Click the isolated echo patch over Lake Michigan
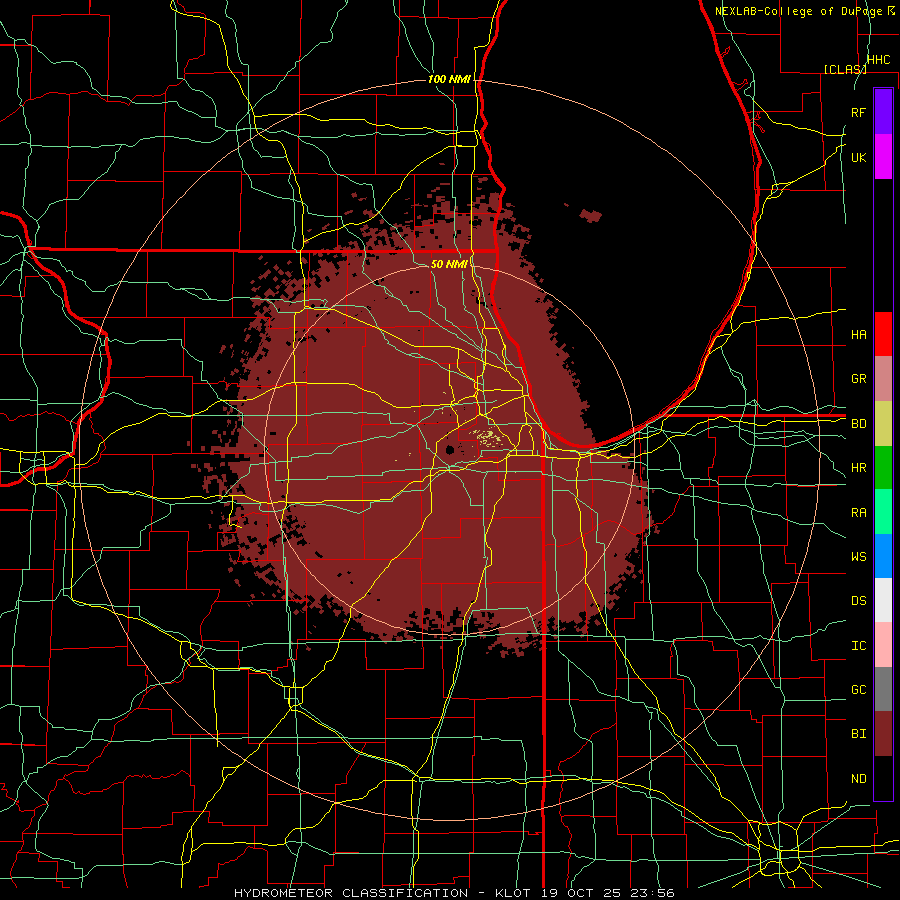The image size is (900, 900). 591,216
